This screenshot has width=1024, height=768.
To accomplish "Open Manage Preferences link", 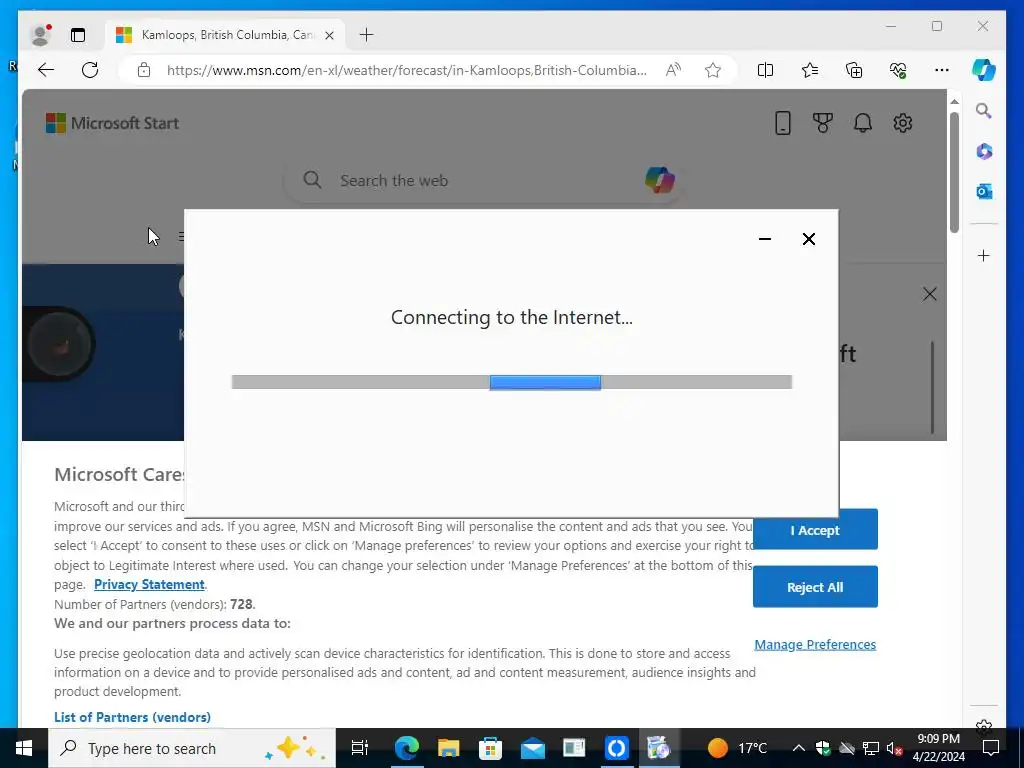I will click(815, 645).
